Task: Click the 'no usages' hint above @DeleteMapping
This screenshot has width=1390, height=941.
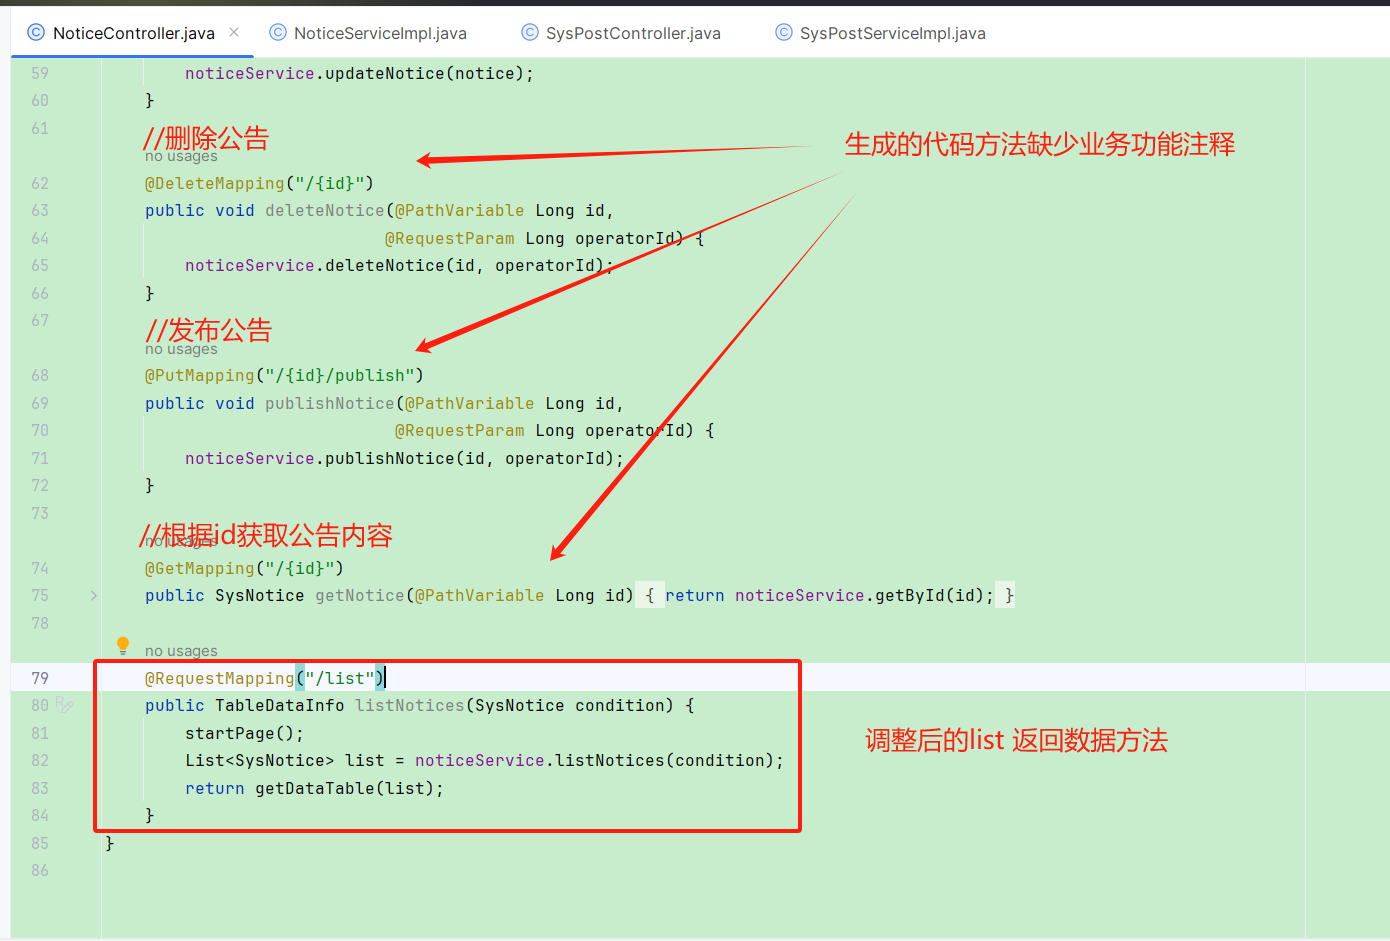Action: [181, 156]
